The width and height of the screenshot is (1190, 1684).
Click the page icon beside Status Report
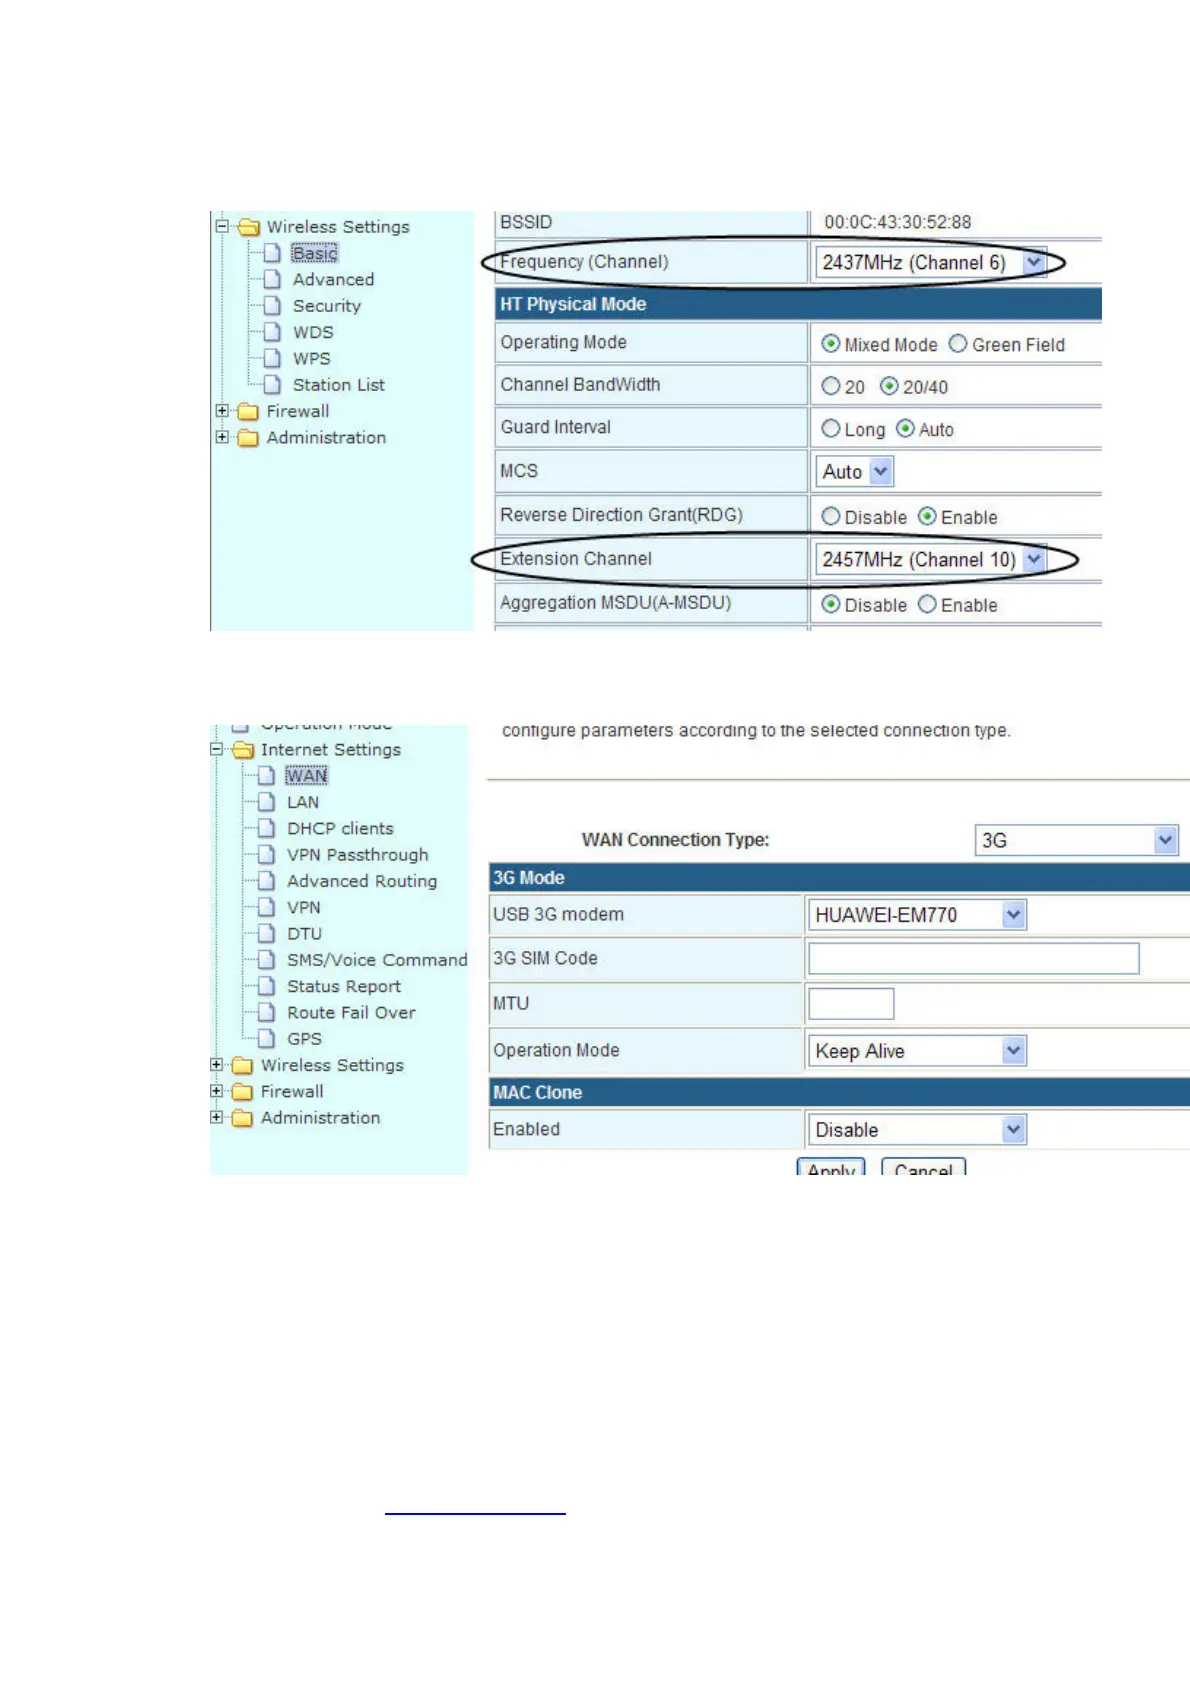pos(266,986)
